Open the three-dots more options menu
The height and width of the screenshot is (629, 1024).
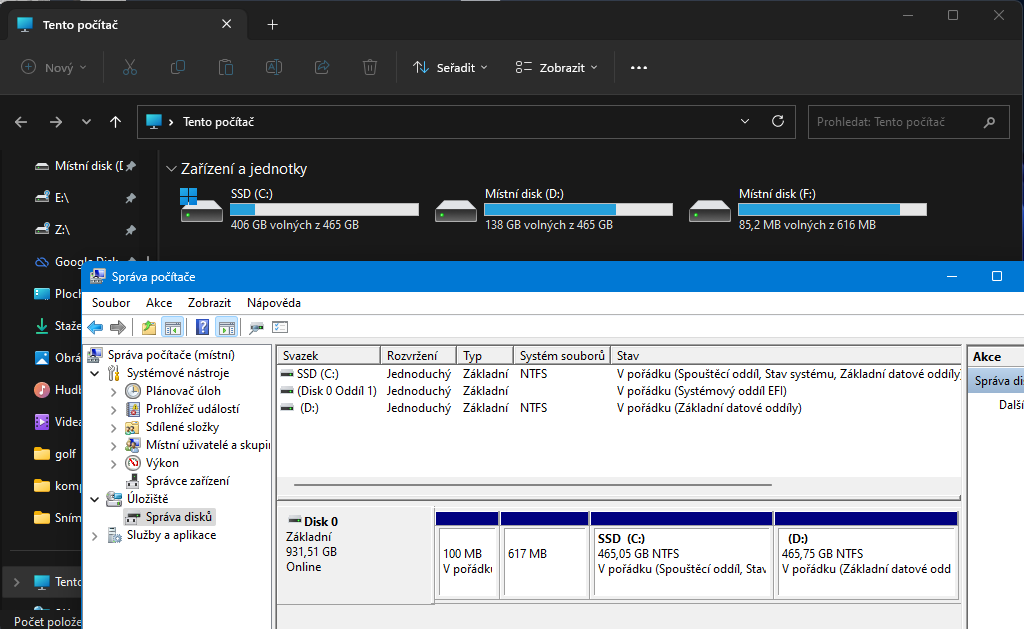639,67
